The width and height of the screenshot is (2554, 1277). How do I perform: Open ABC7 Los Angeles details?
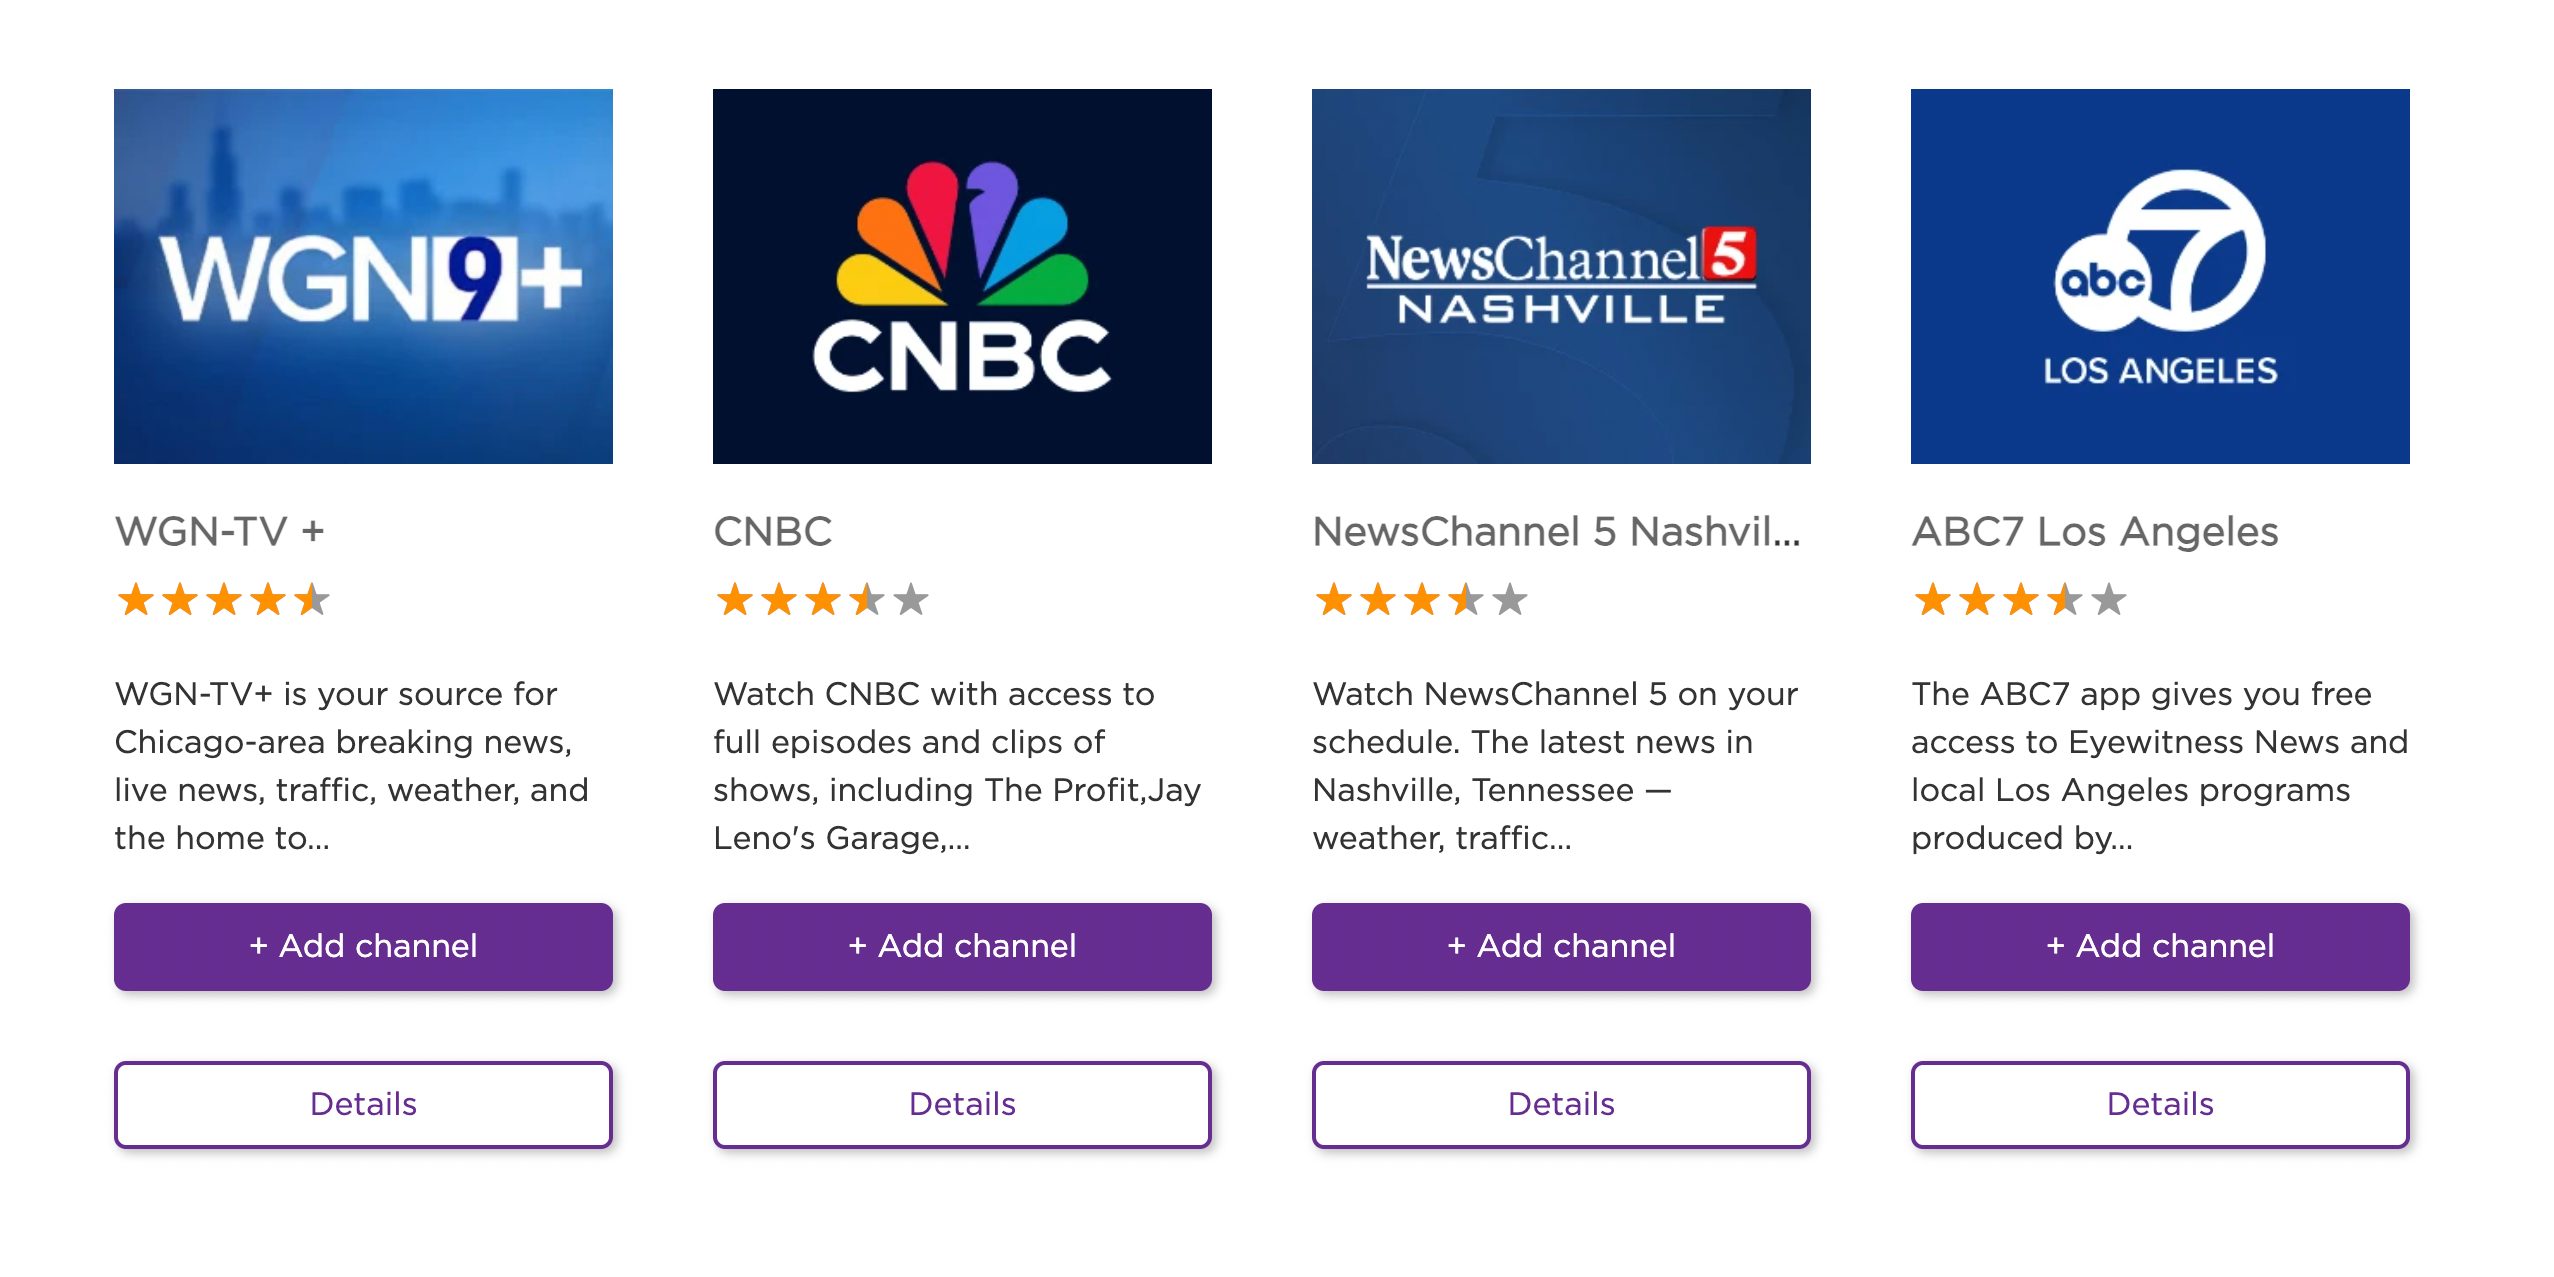pos(2160,1104)
